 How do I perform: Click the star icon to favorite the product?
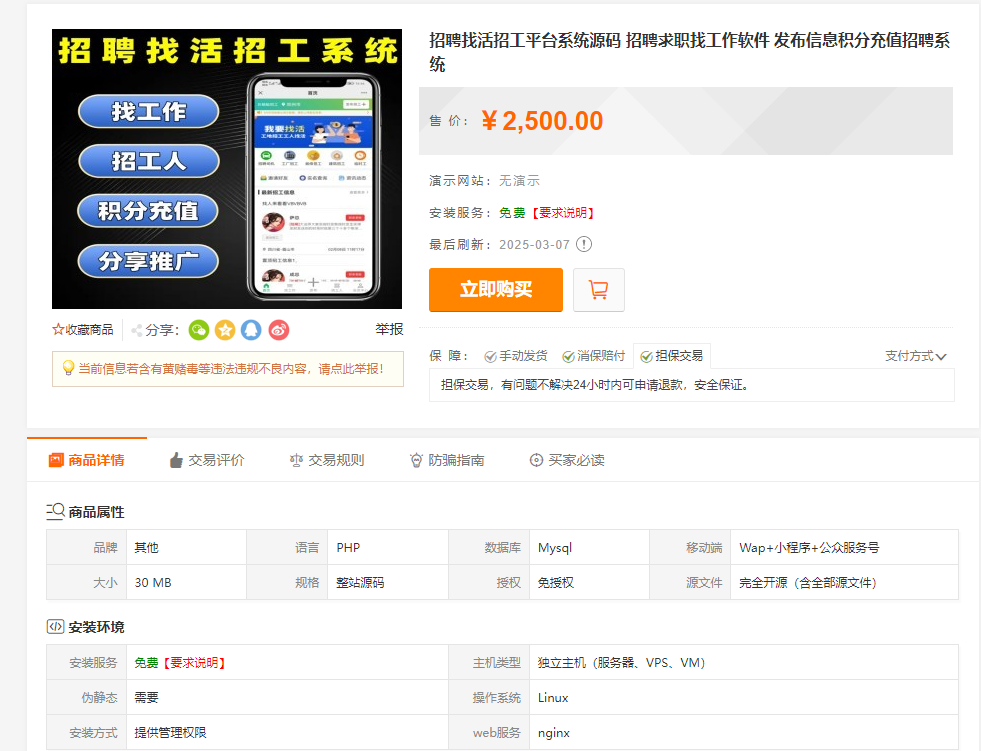point(58,329)
